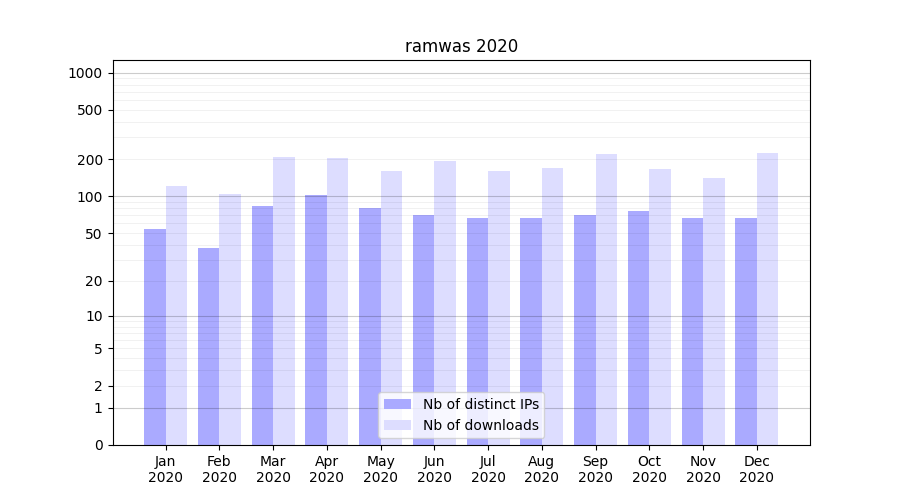Select the 'Aug 2020' x-axis label
Viewport: 900px width, 500px height.
tap(542, 469)
